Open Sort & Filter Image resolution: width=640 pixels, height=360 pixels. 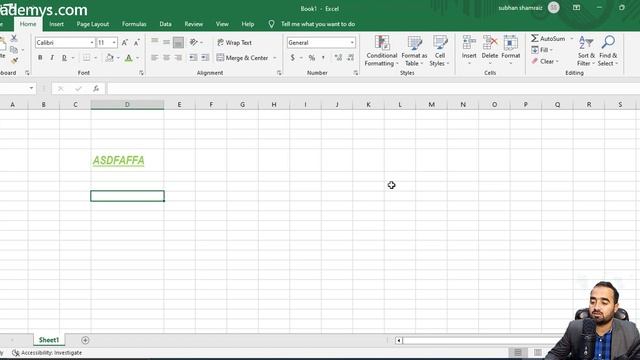point(586,51)
